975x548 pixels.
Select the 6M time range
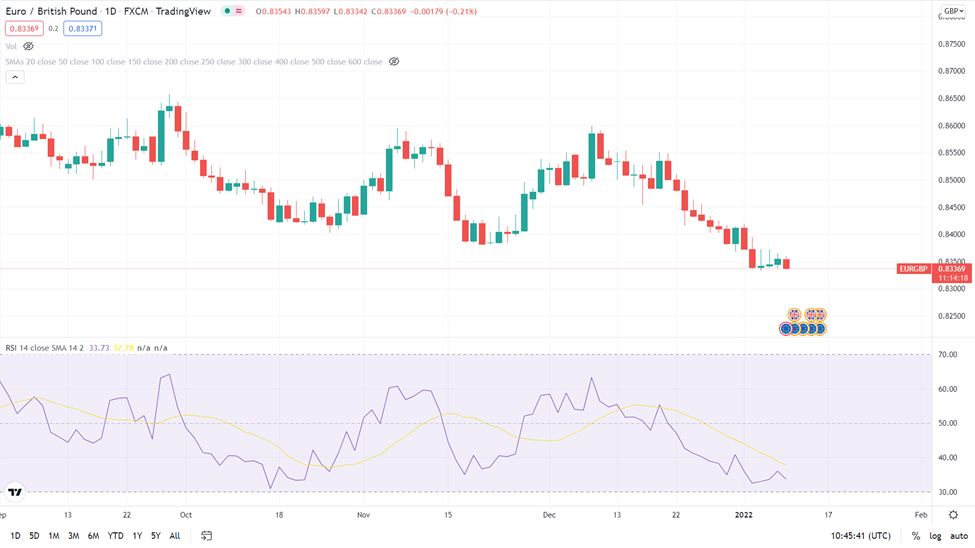point(93,536)
